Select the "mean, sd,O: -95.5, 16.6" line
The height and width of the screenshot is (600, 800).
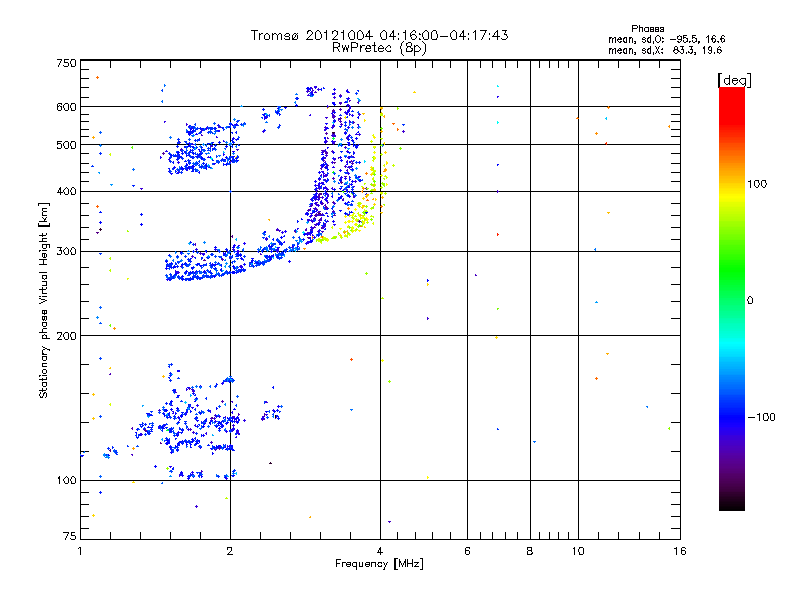coord(666,39)
